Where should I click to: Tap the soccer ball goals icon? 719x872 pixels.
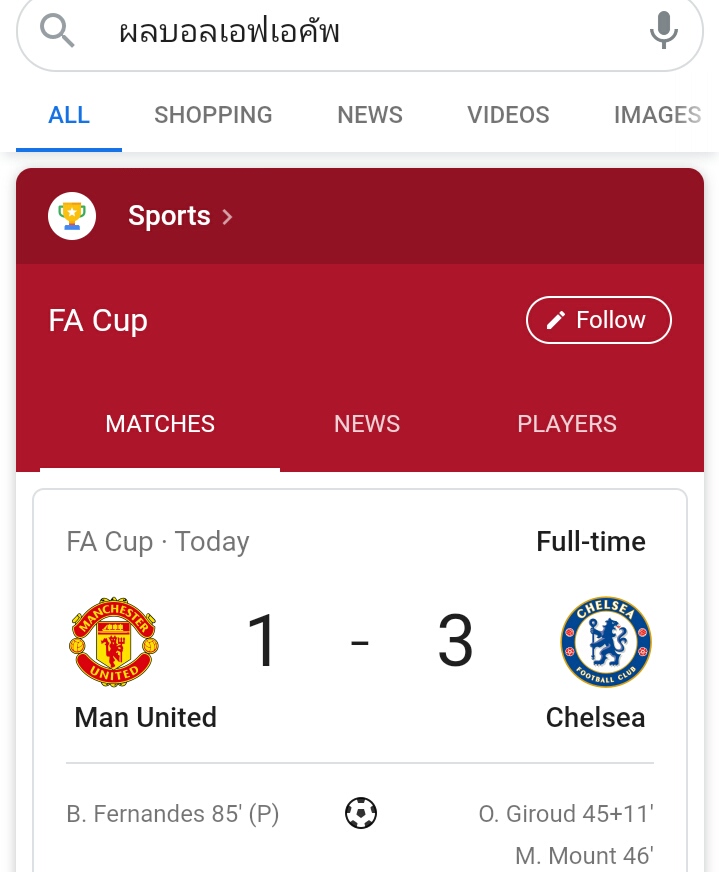361,813
